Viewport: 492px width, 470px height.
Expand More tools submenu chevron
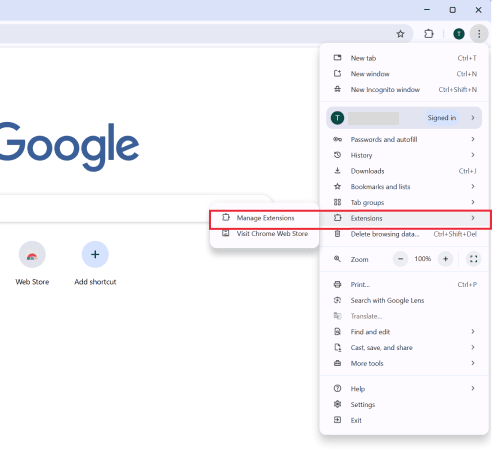[x=473, y=363]
